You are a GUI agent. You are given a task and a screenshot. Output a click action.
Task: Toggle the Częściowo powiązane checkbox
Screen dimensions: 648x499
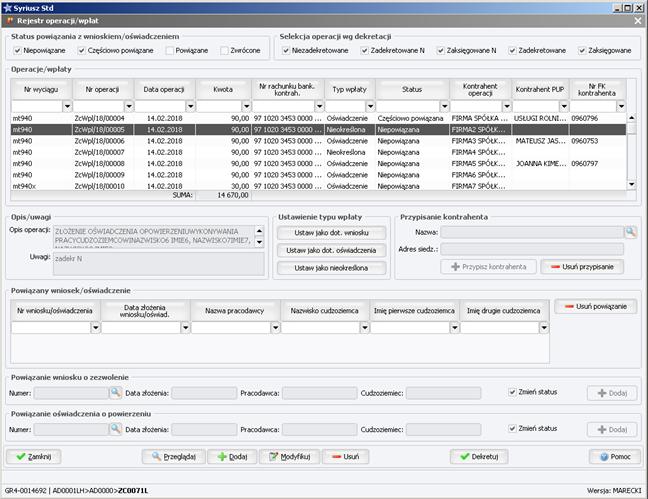click(x=82, y=50)
